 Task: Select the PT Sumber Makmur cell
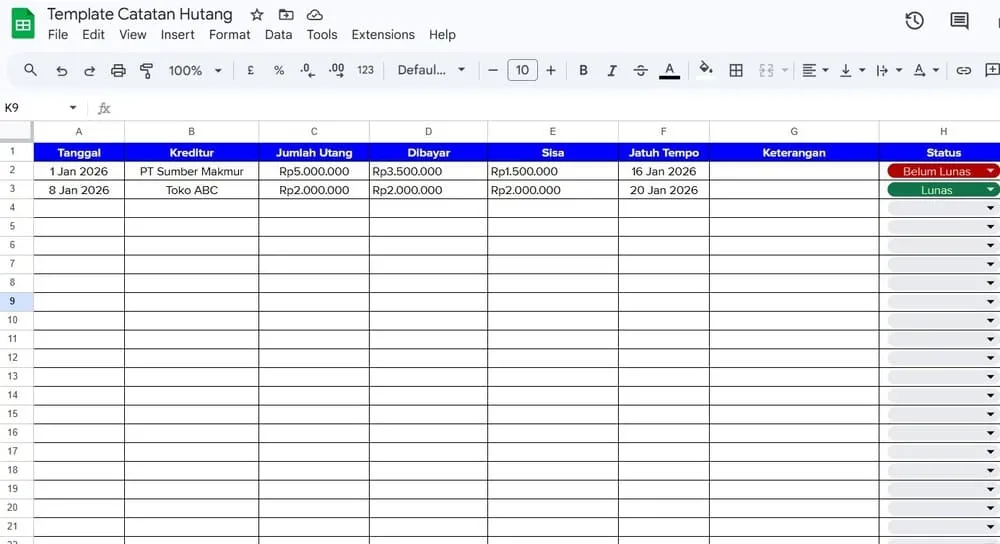pos(191,171)
